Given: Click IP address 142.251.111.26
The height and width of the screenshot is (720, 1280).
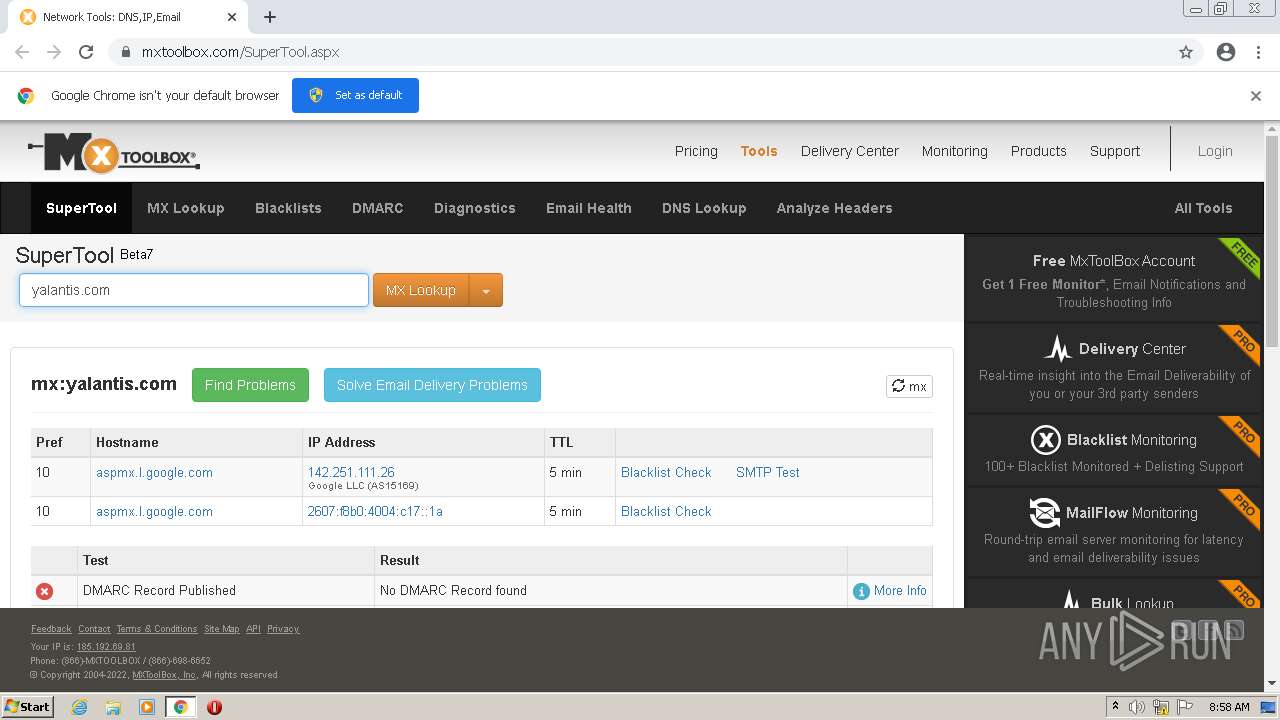Looking at the screenshot, I should (351, 472).
